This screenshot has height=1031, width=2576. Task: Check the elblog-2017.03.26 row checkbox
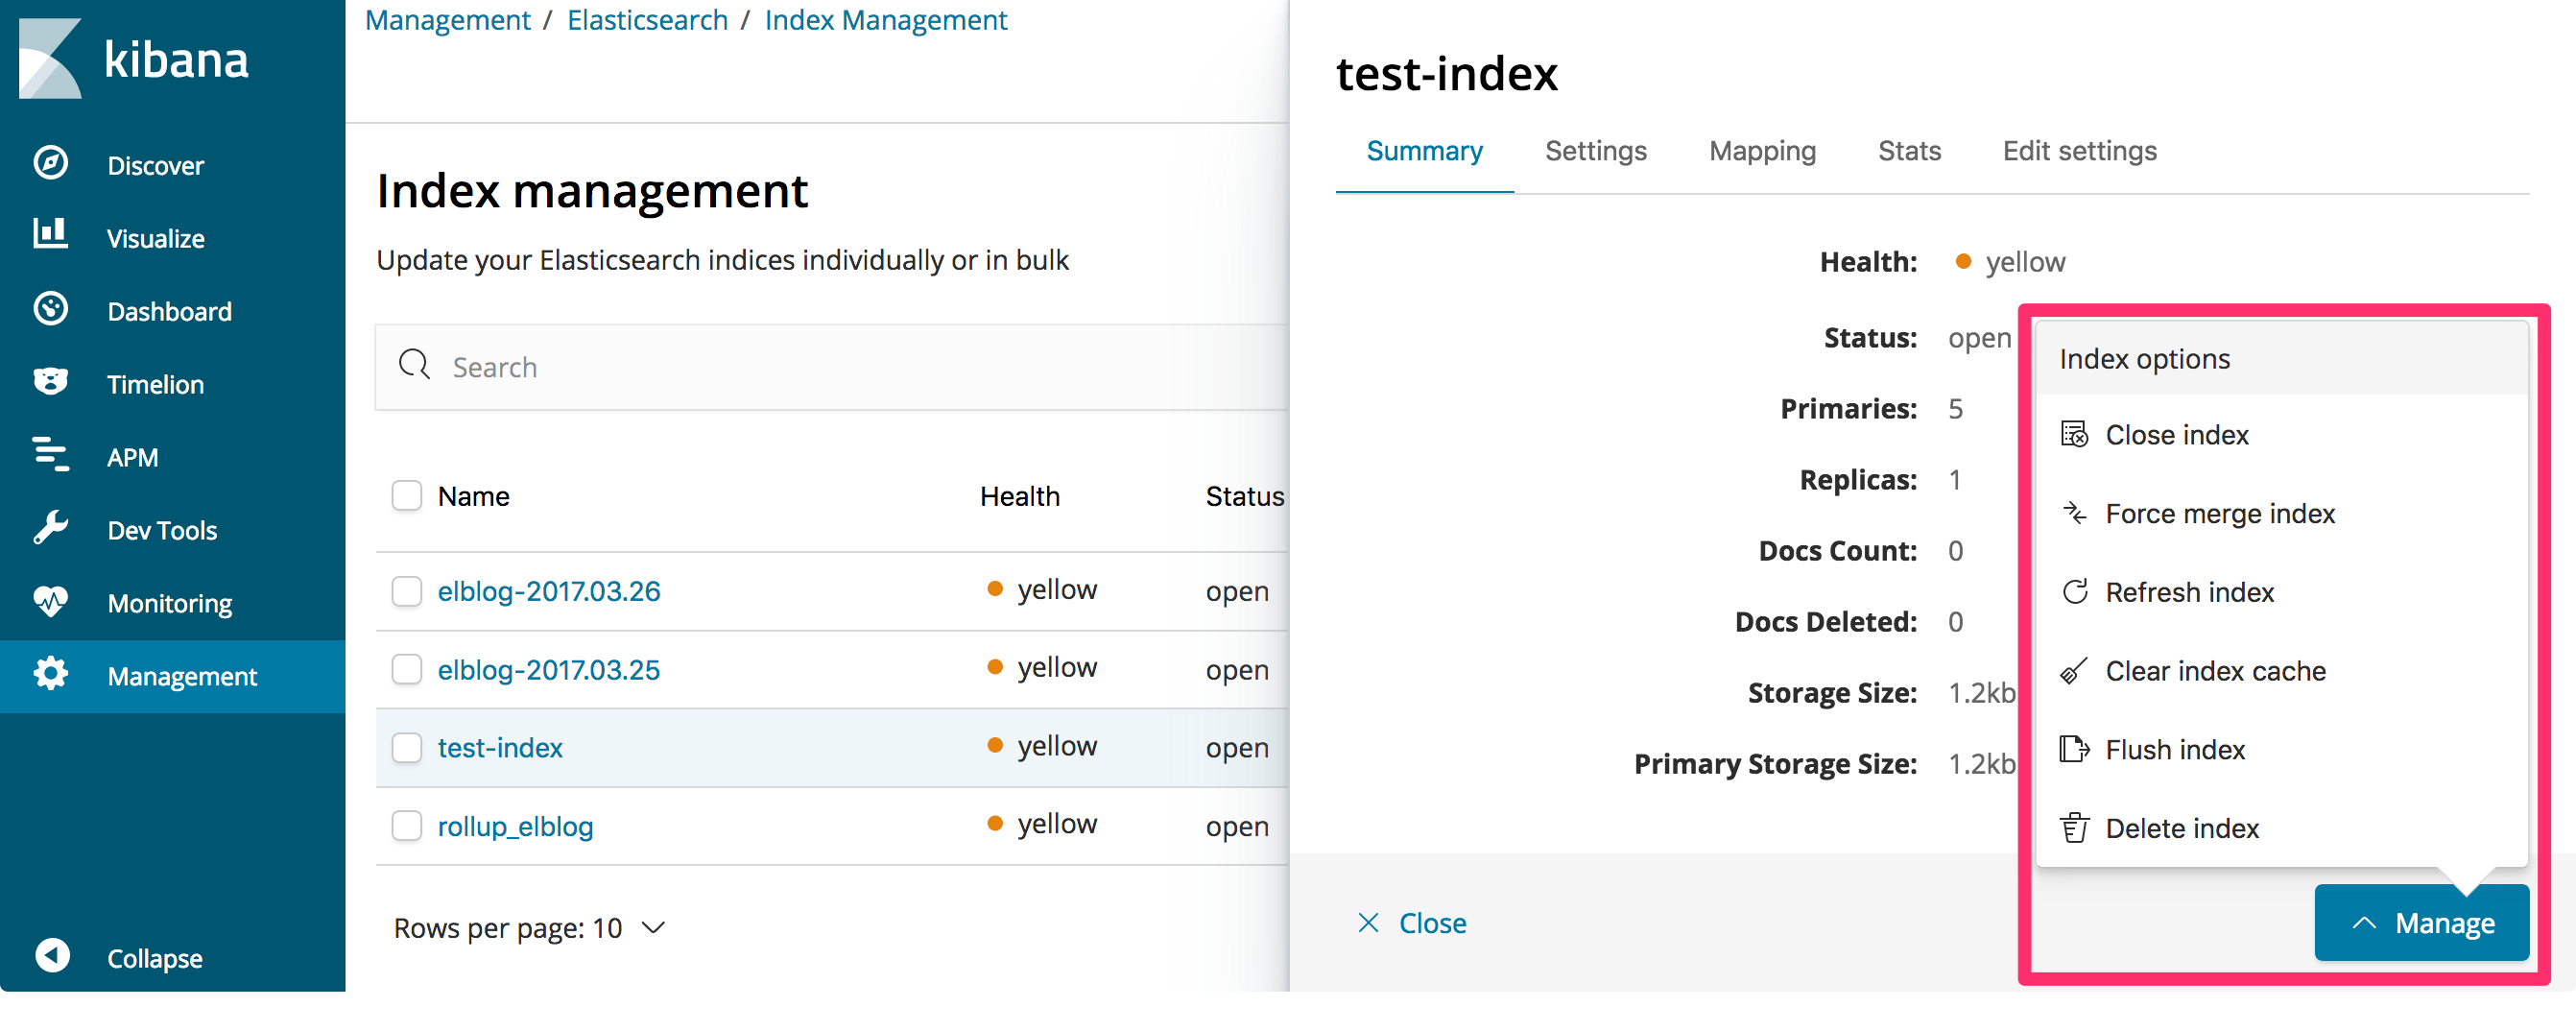click(x=406, y=591)
